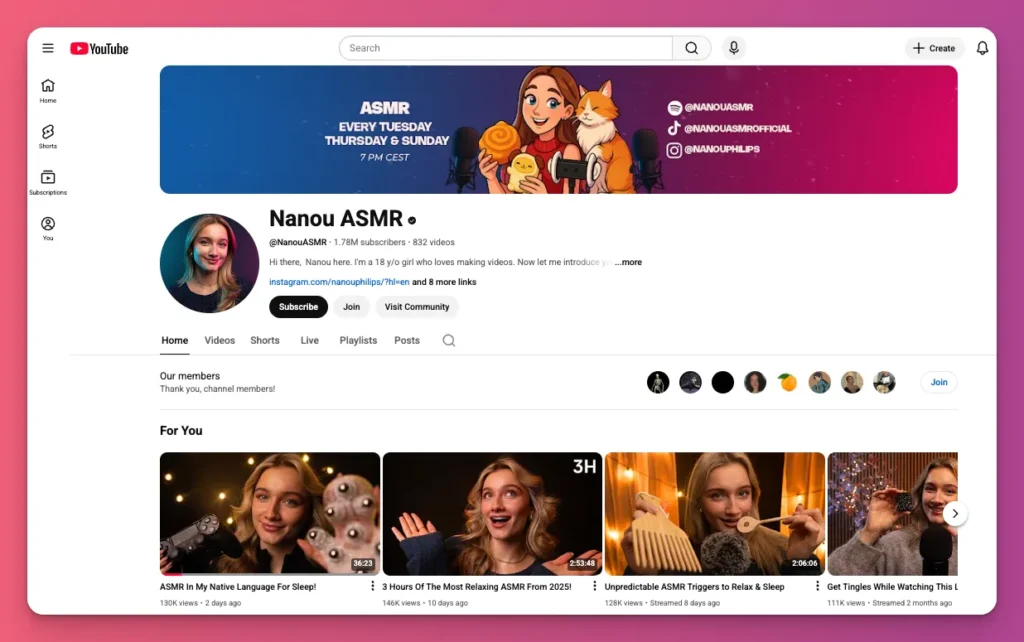Open the You section in the sidebar
This screenshot has width=1024, height=642.
[47, 227]
